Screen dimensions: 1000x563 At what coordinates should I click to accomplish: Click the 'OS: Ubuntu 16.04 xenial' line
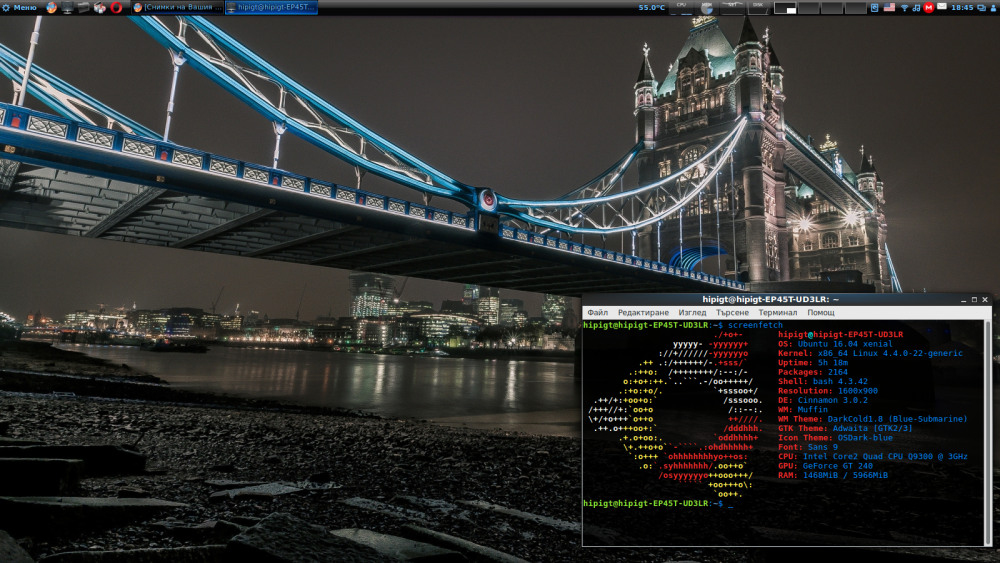click(835, 344)
